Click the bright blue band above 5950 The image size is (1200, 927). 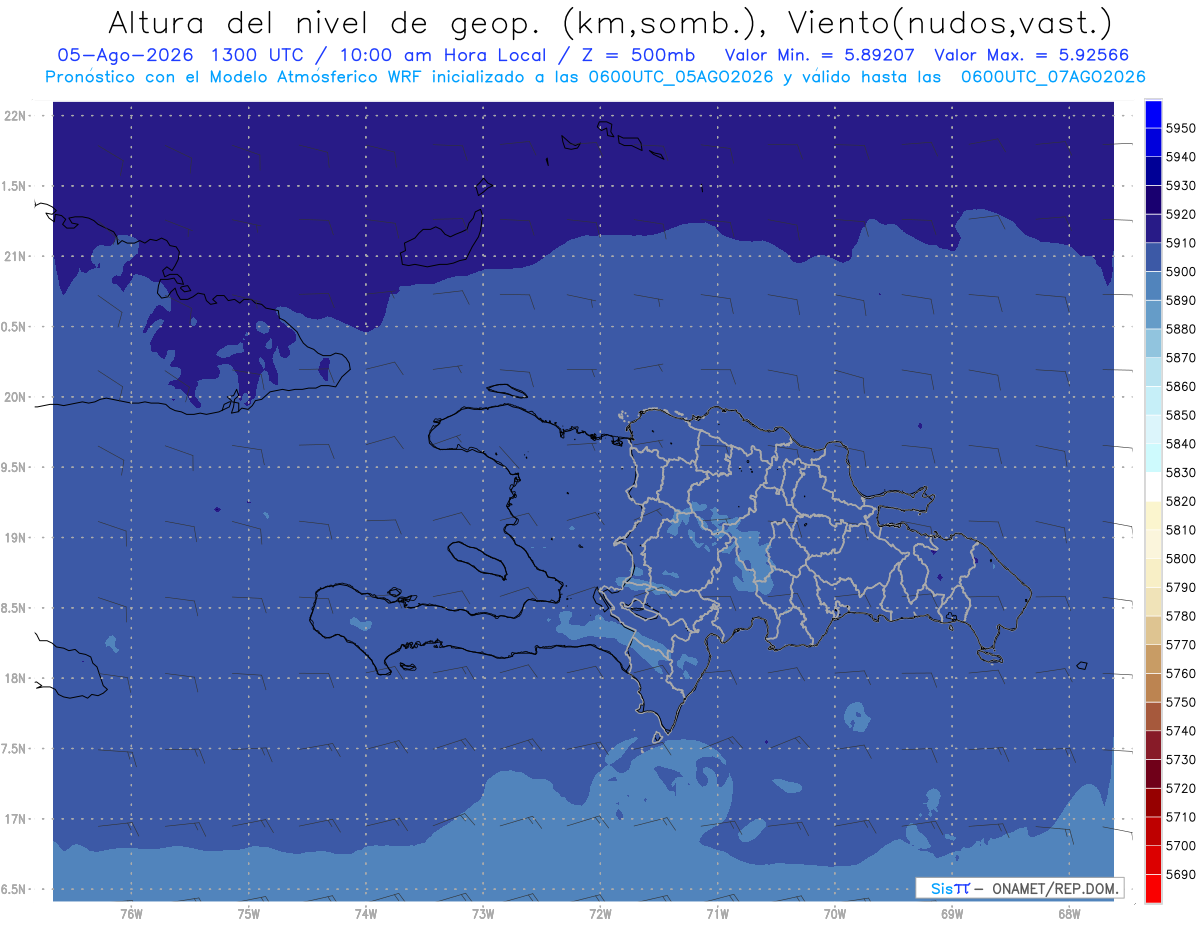point(1152,114)
